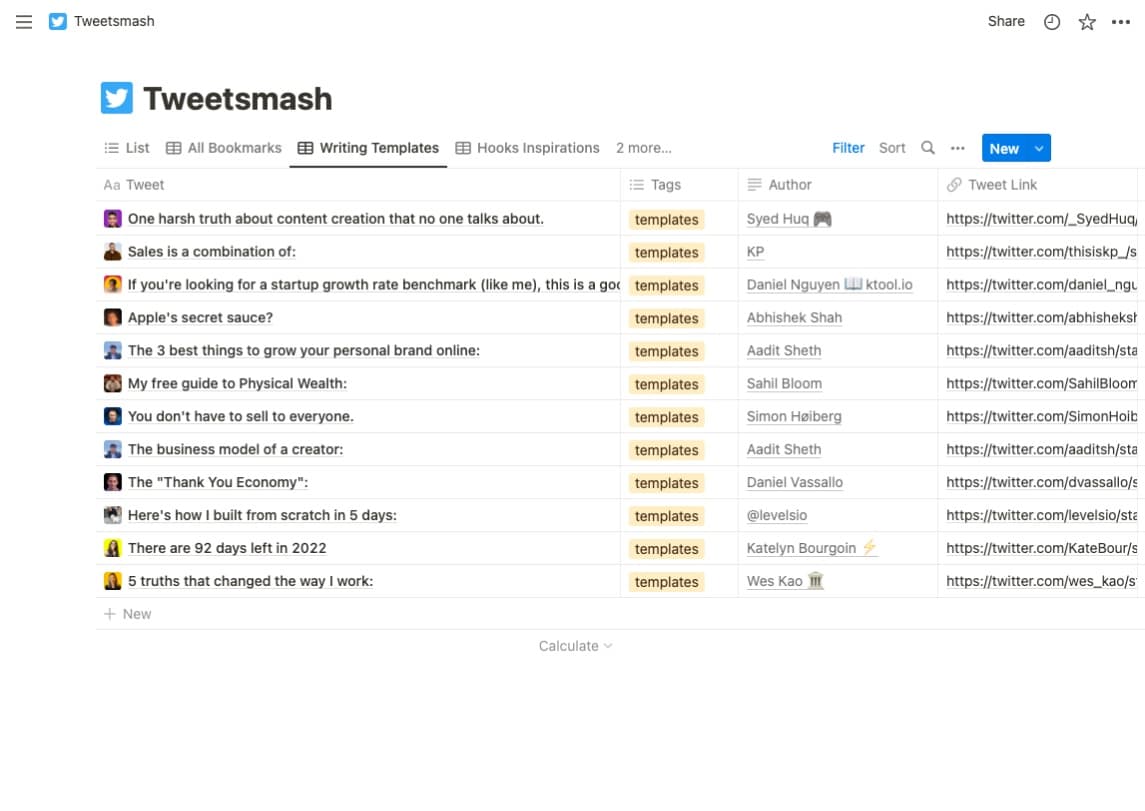Open the sidebar via the hamburger menu
Viewport: 1145px width, 811px height.
[x=24, y=21]
